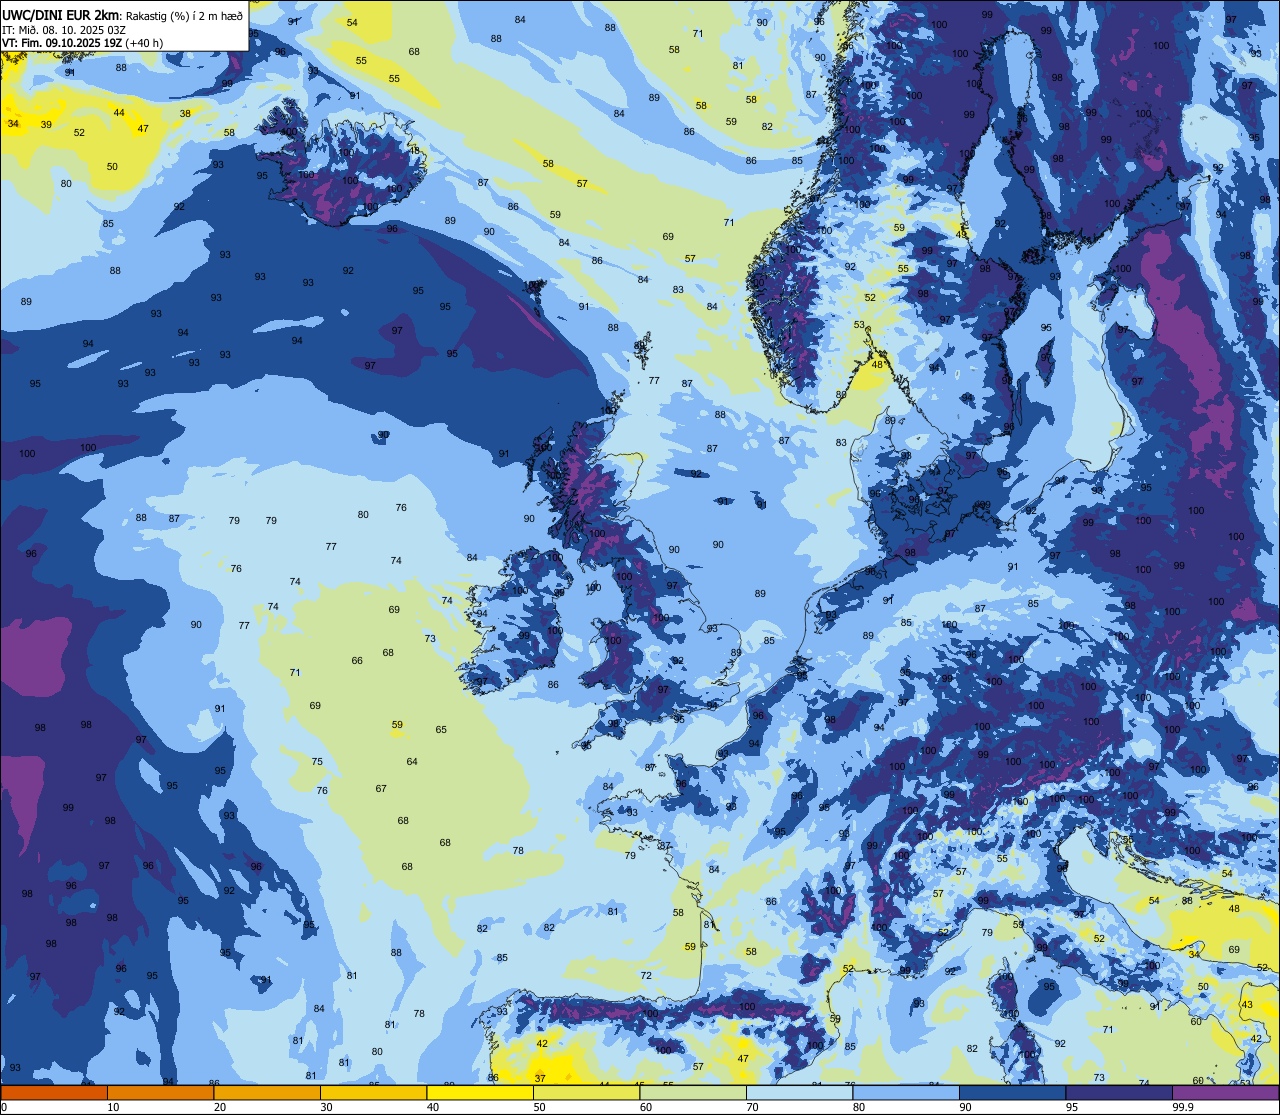Click the light blue 70–80 legend swatch
The width and height of the screenshot is (1280, 1115).
[x=799, y=1093]
